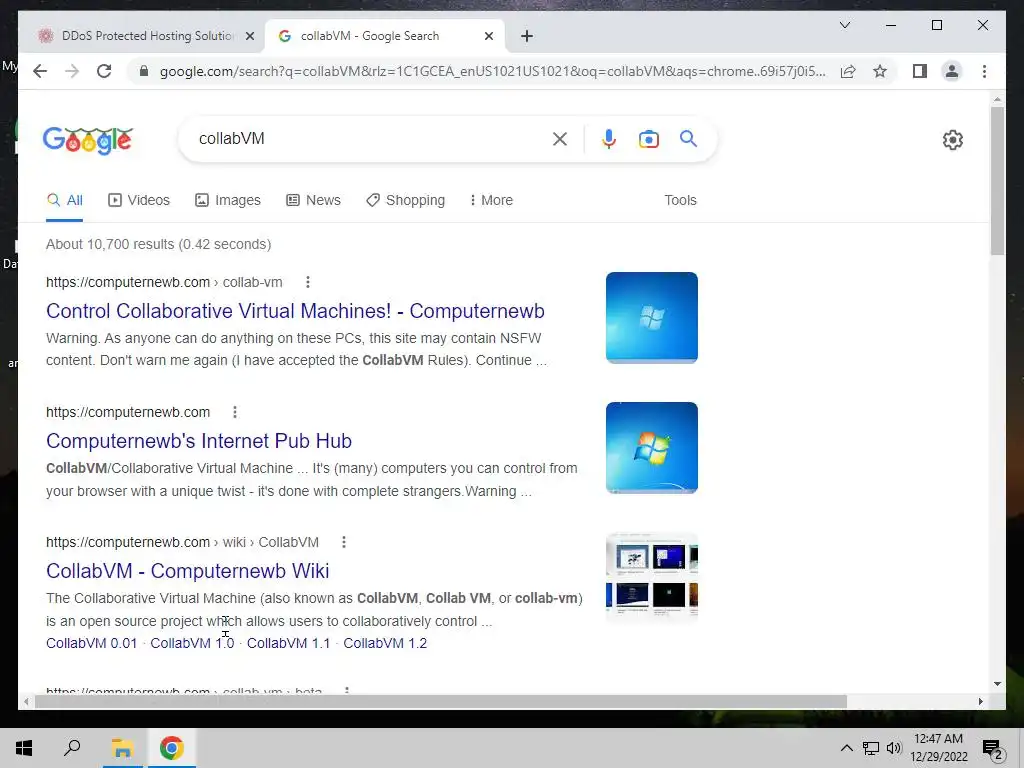Open Windows taskbar search

[72, 748]
